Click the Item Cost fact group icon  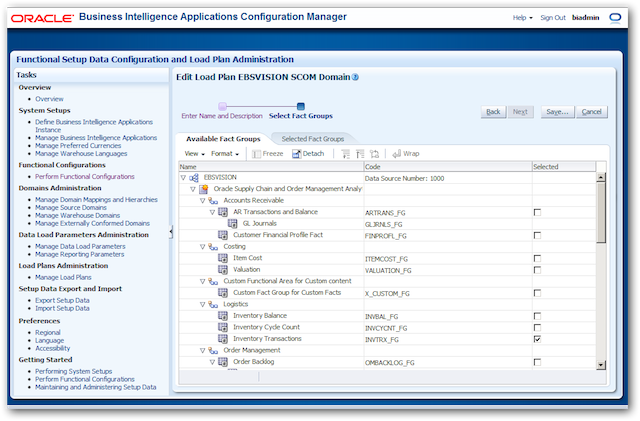tap(223, 258)
